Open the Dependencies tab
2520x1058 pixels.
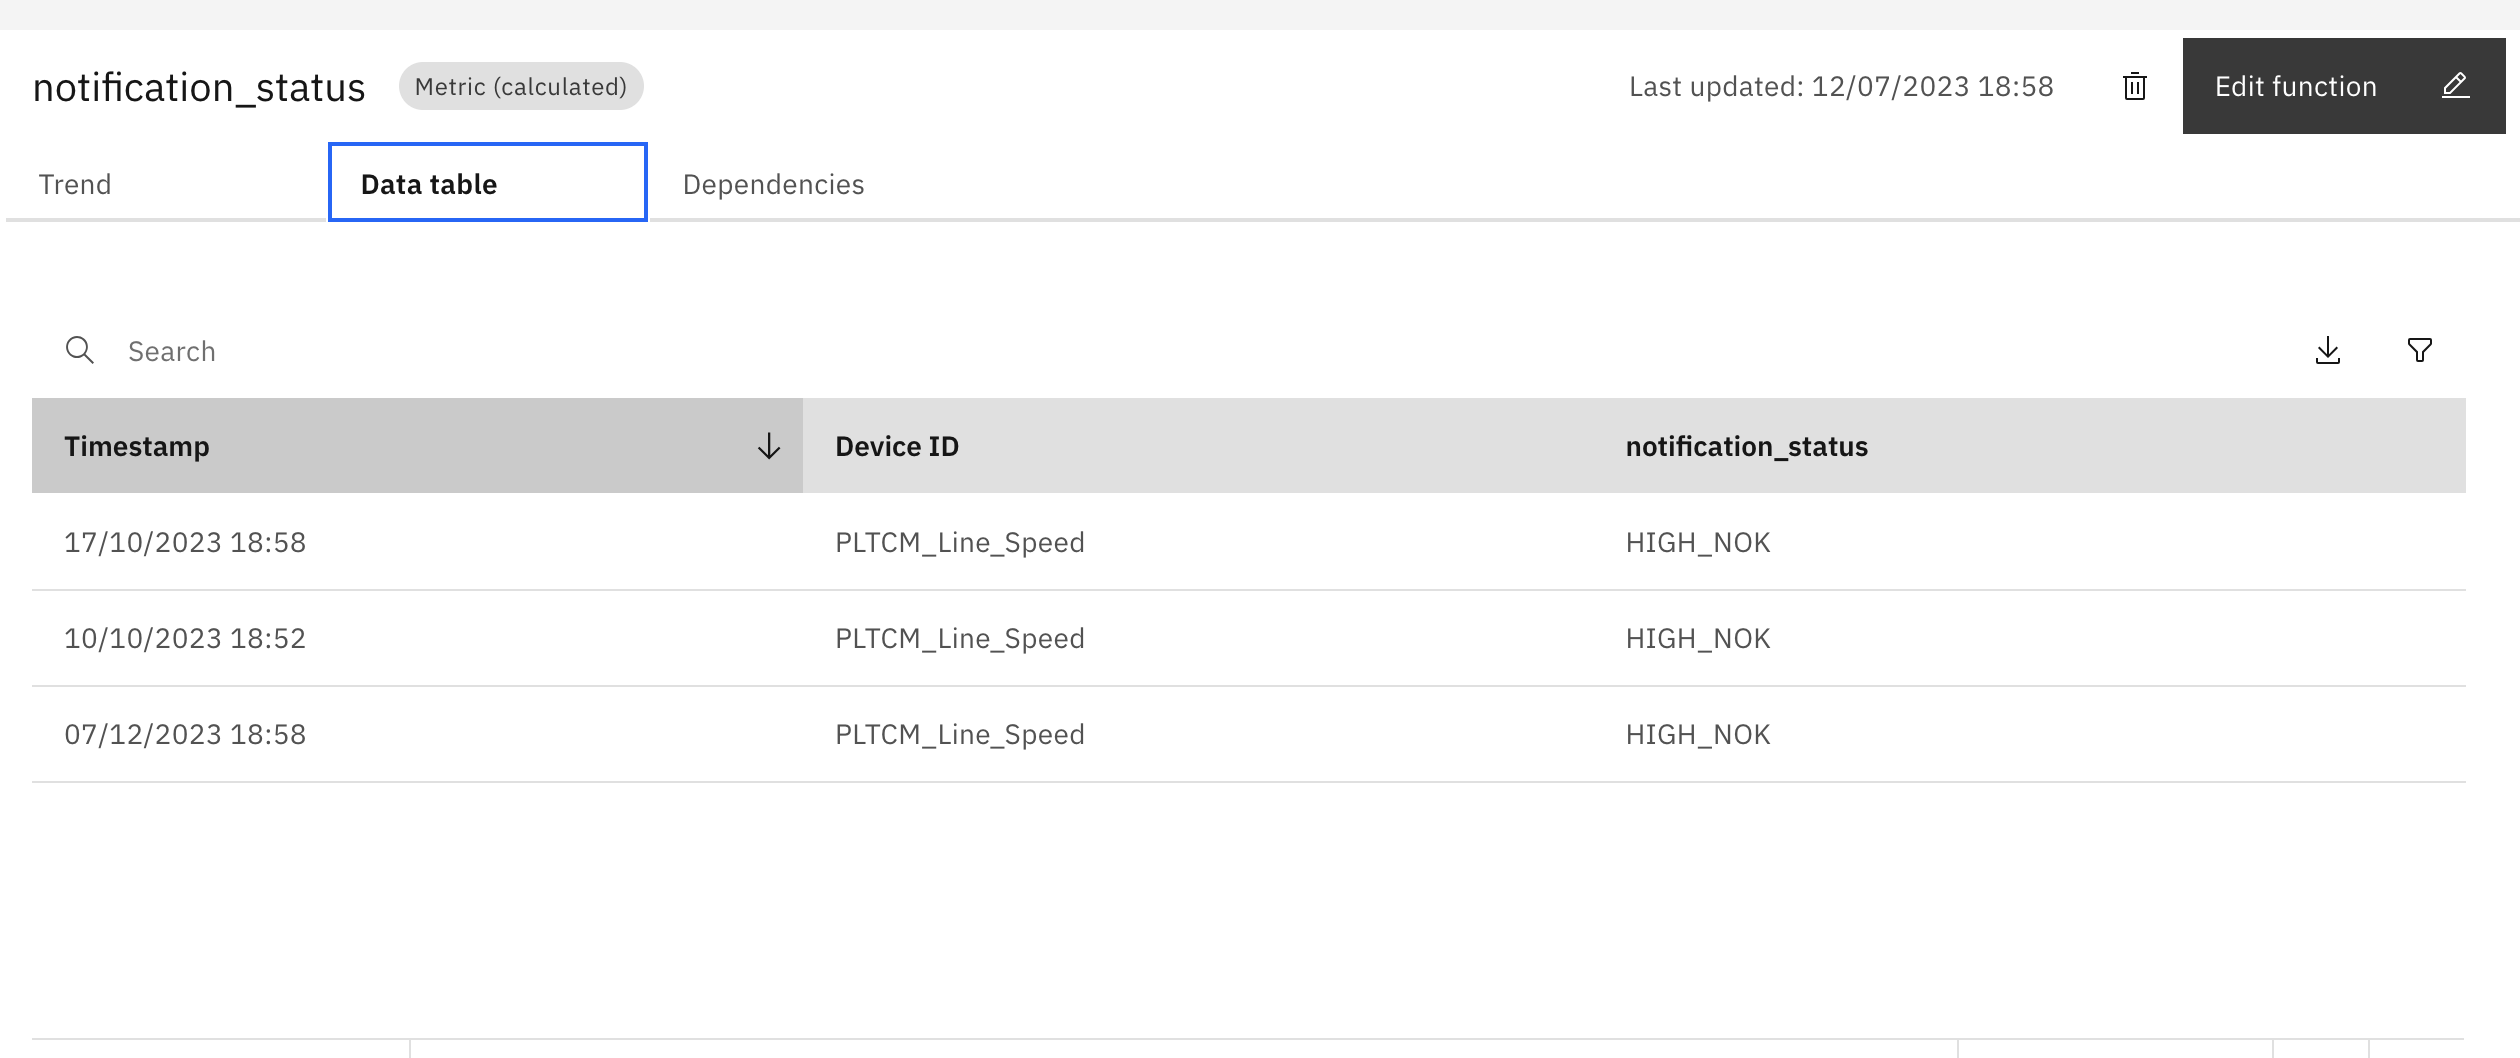[773, 183]
